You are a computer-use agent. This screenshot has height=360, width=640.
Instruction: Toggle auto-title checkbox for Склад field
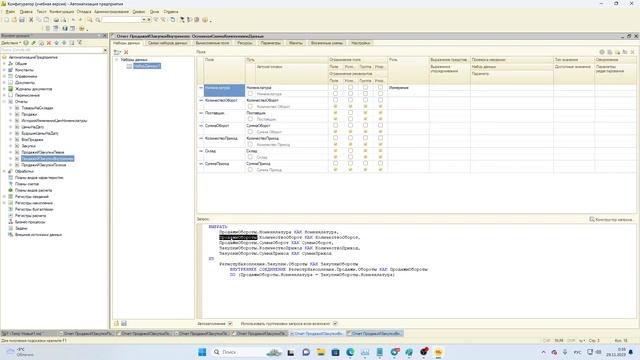250,157
